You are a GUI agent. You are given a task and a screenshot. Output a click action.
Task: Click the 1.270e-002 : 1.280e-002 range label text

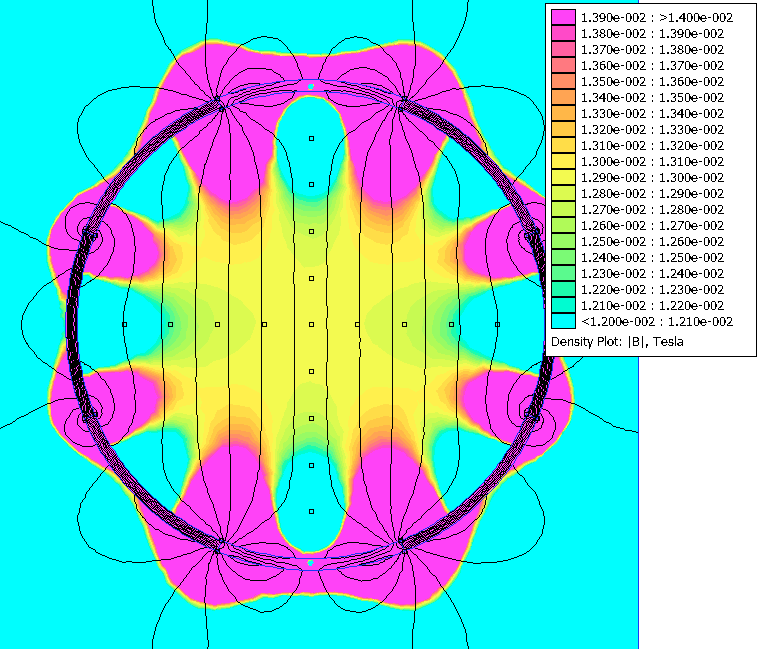click(652, 209)
